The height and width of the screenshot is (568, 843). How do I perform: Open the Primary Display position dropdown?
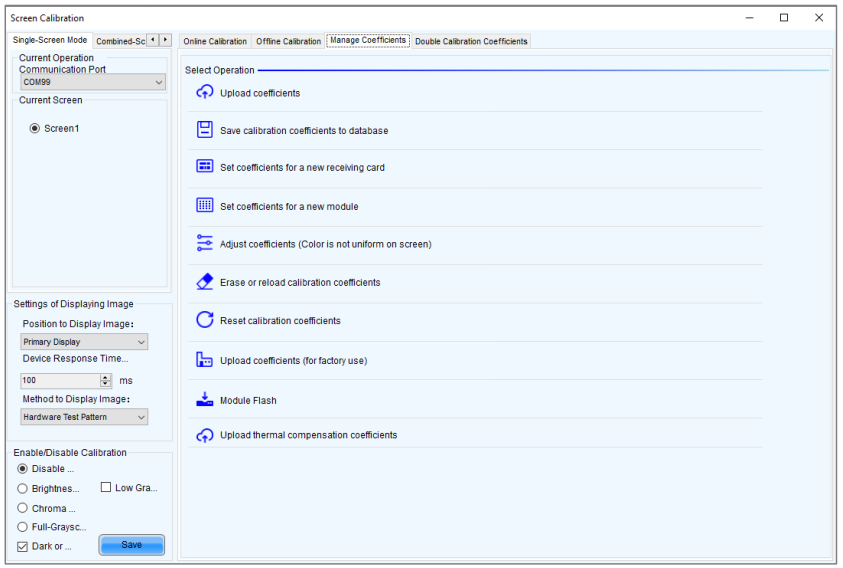pos(84,342)
